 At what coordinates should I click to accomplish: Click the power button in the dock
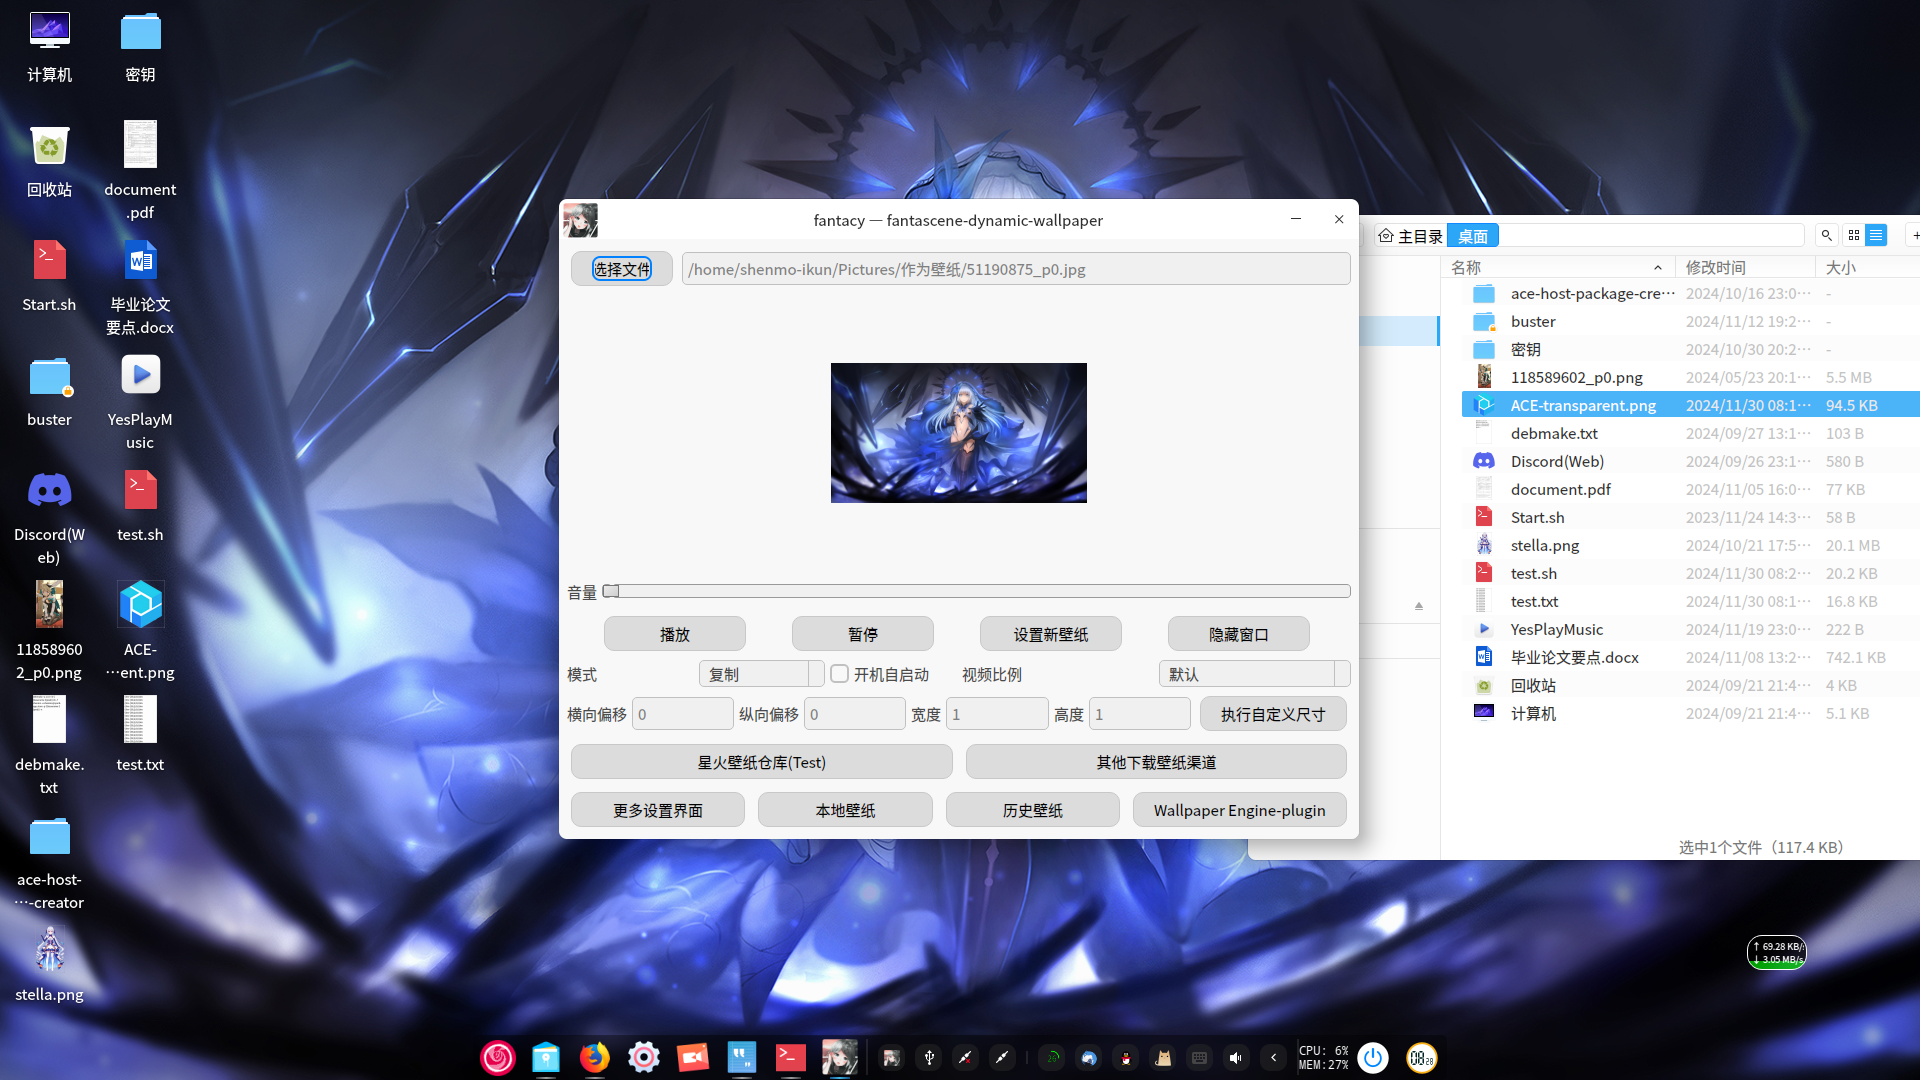[x=1373, y=1057]
